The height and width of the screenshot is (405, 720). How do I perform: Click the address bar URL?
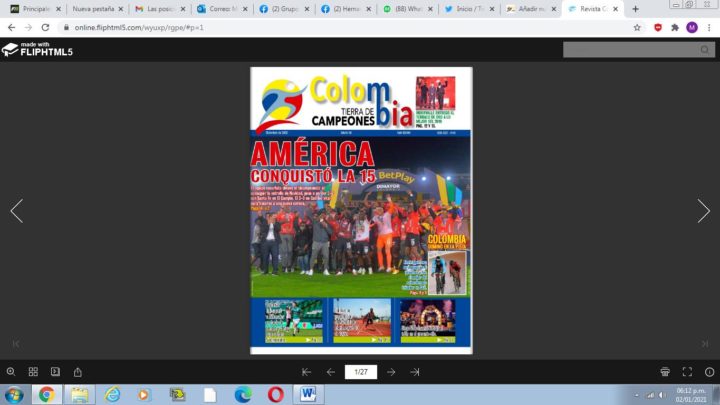(x=139, y=28)
